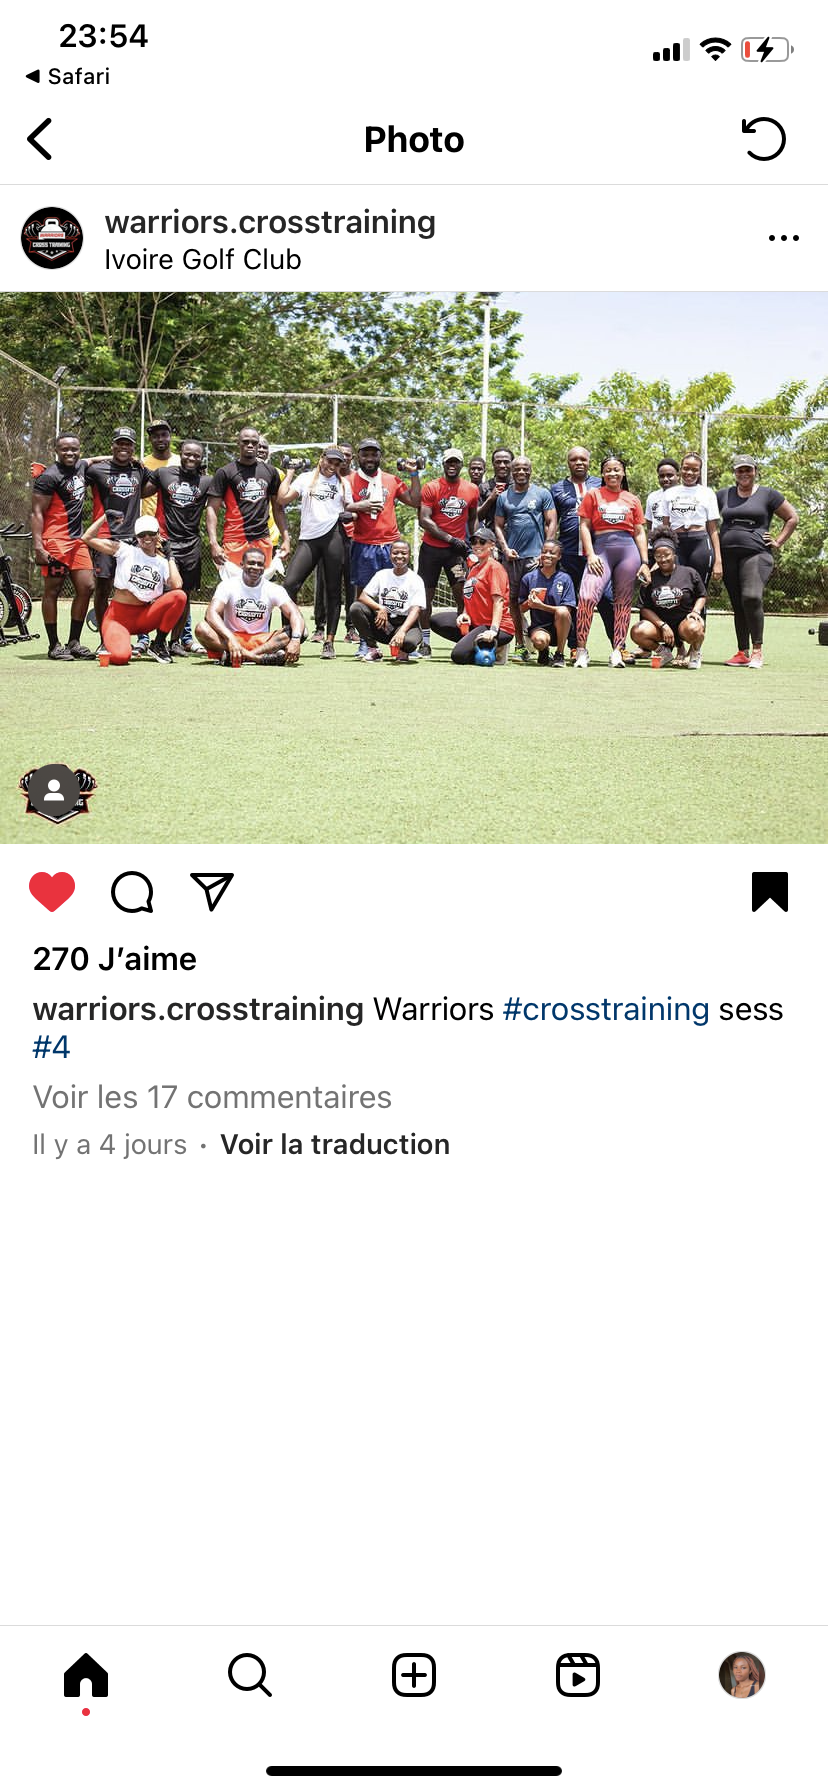Share post with paper plane icon
The height and width of the screenshot is (1792, 828).
(x=212, y=892)
